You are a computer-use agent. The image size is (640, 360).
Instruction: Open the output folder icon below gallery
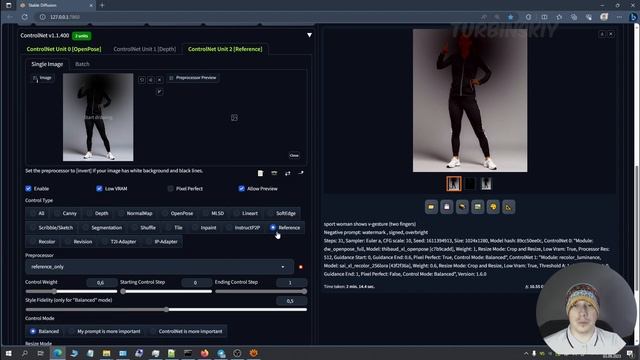coord(431,207)
